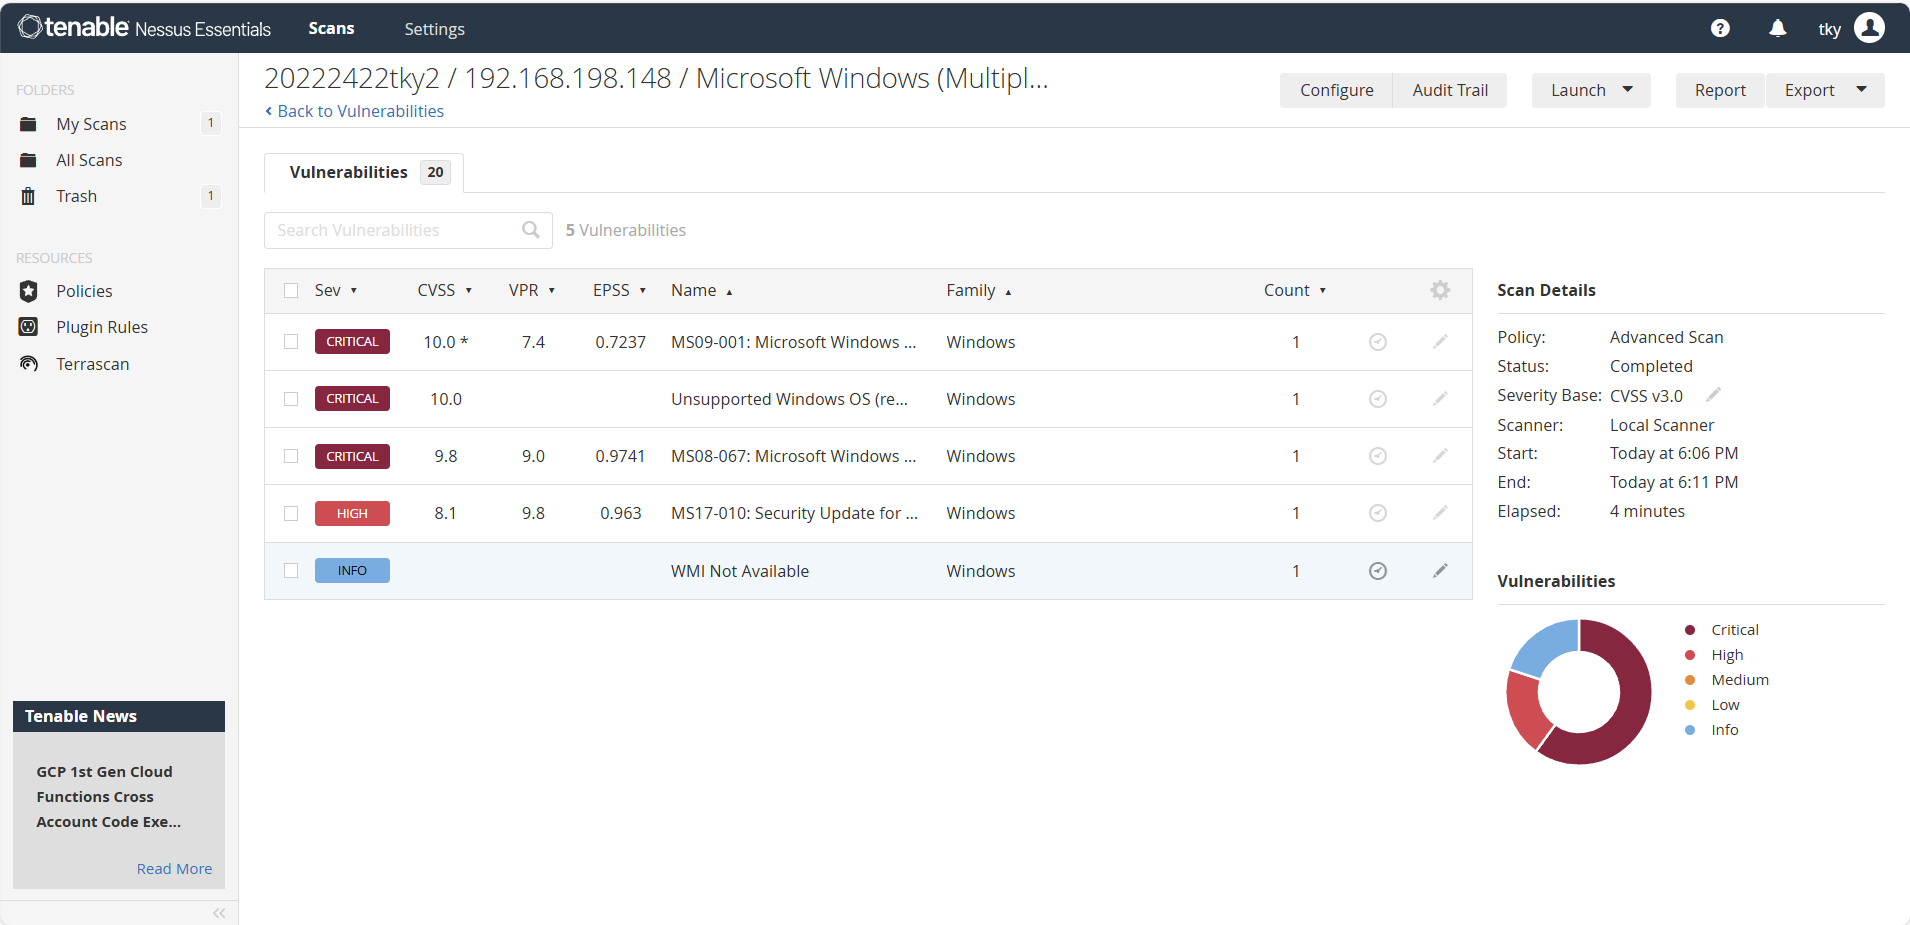Click the Terrascan icon
This screenshot has height=925, width=1910.
[28, 364]
